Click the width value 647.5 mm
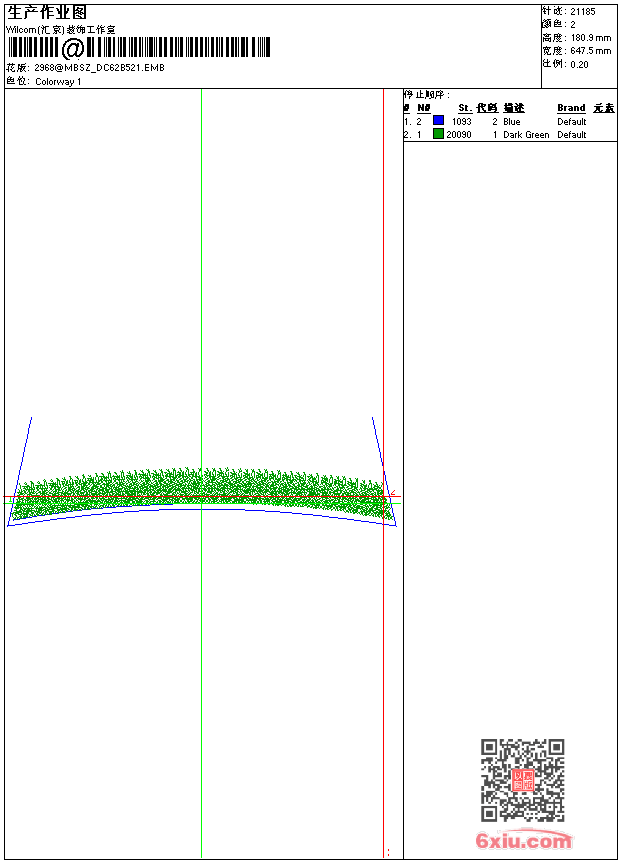This screenshot has height=860, width=620. click(x=590, y=51)
